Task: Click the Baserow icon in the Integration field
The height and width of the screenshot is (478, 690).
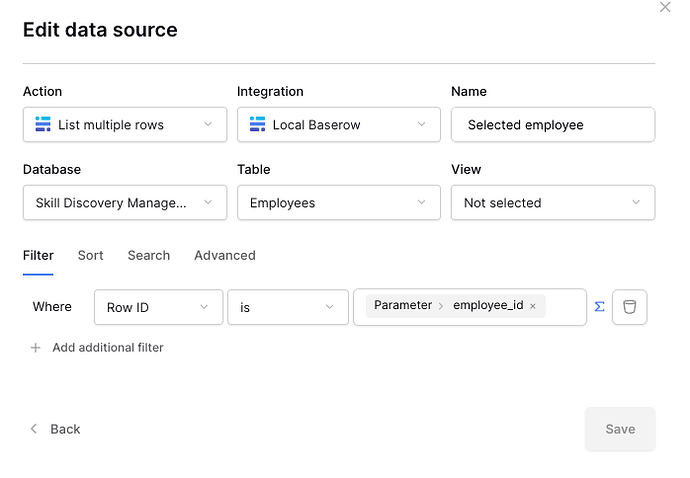Action: [257, 125]
